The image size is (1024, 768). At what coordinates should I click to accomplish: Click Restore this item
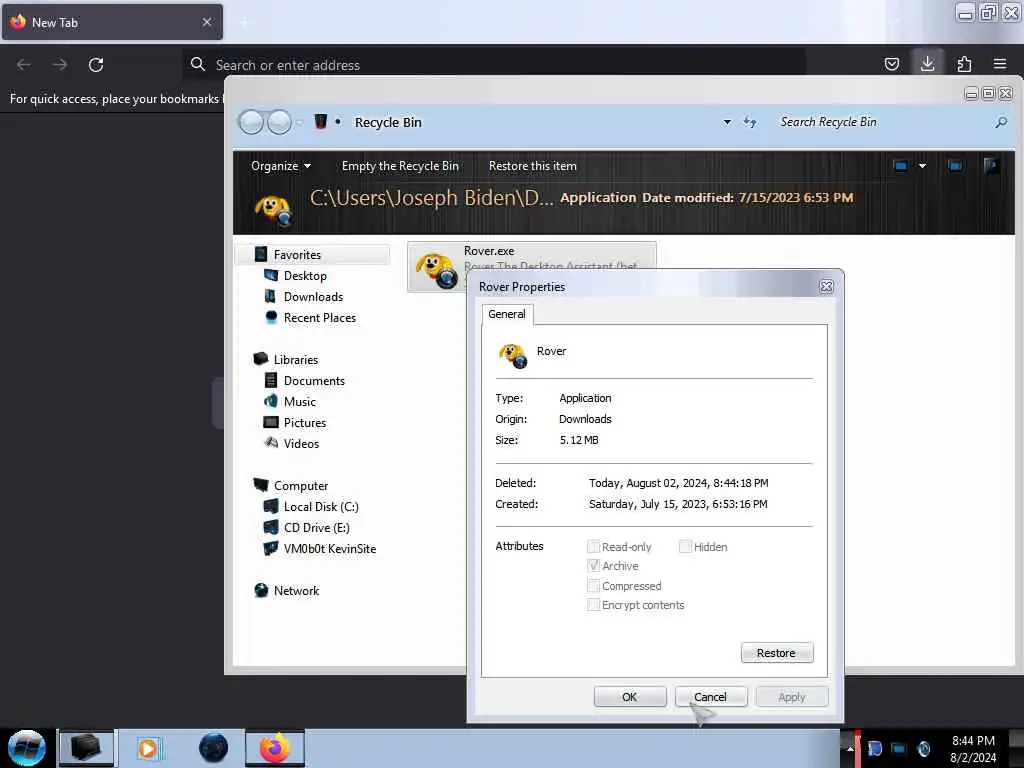tap(532, 166)
